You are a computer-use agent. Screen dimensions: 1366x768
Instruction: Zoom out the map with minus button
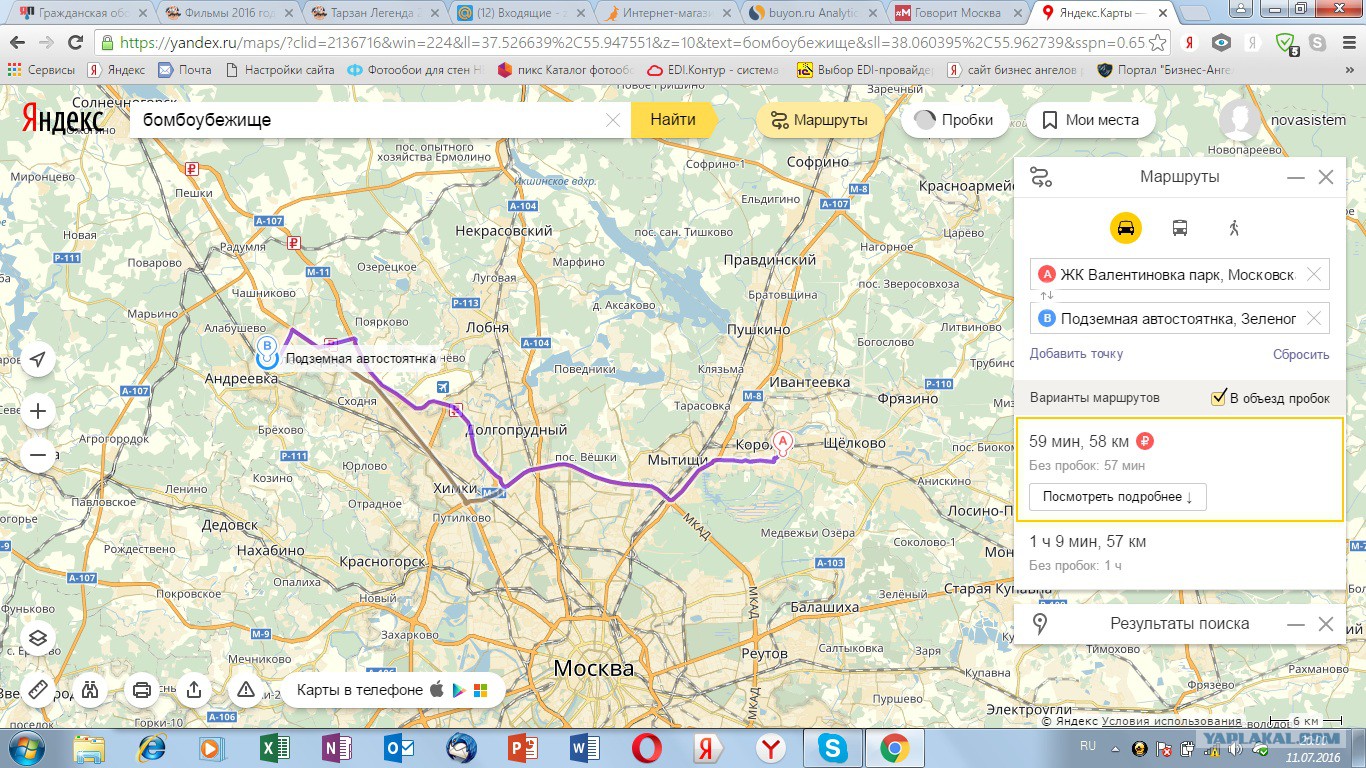click(x=38, y=456)
